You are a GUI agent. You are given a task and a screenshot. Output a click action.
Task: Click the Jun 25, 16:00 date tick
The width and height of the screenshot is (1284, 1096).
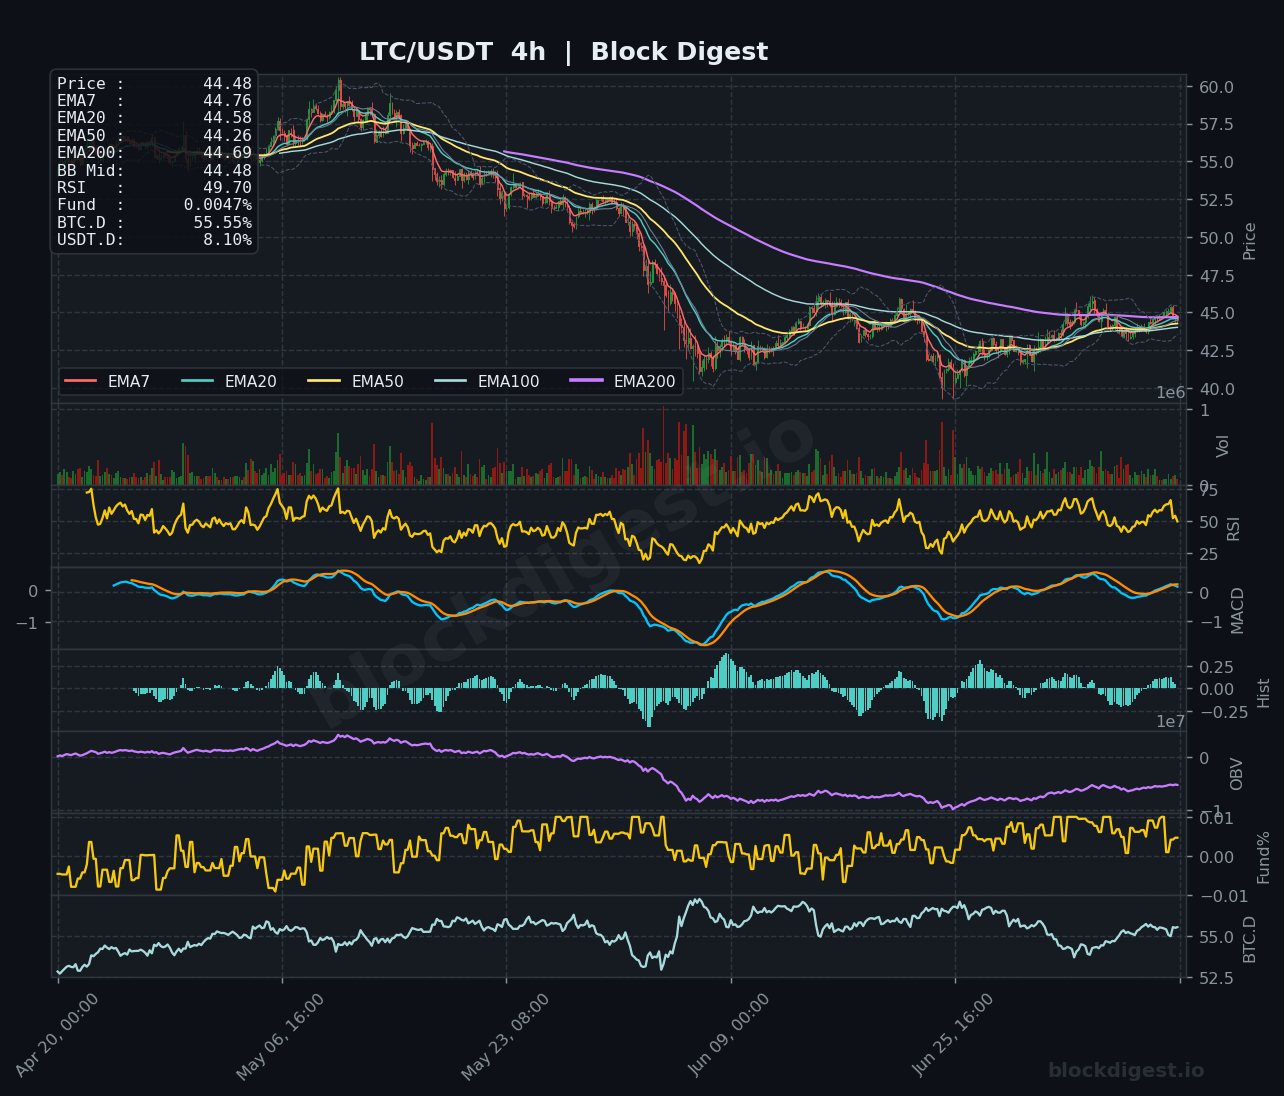[x=955, y=1035]
